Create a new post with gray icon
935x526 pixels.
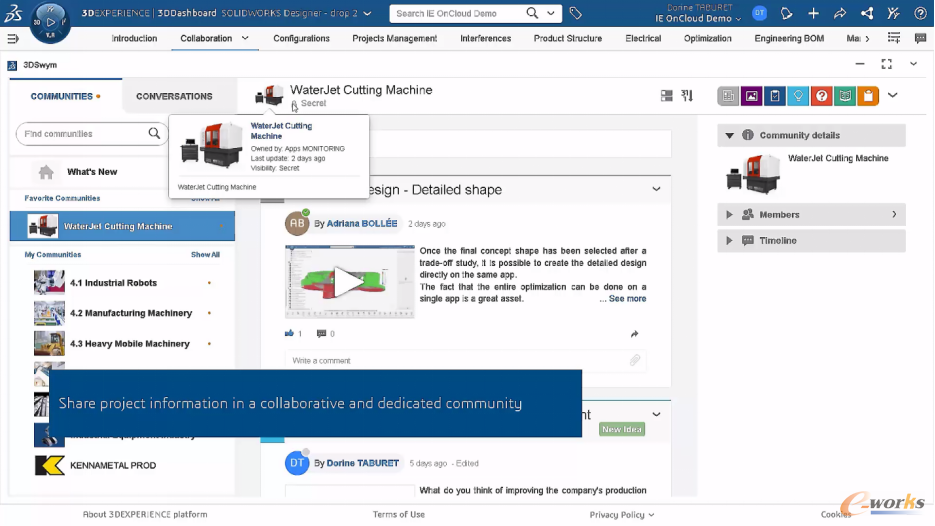(x=727, y=95)
